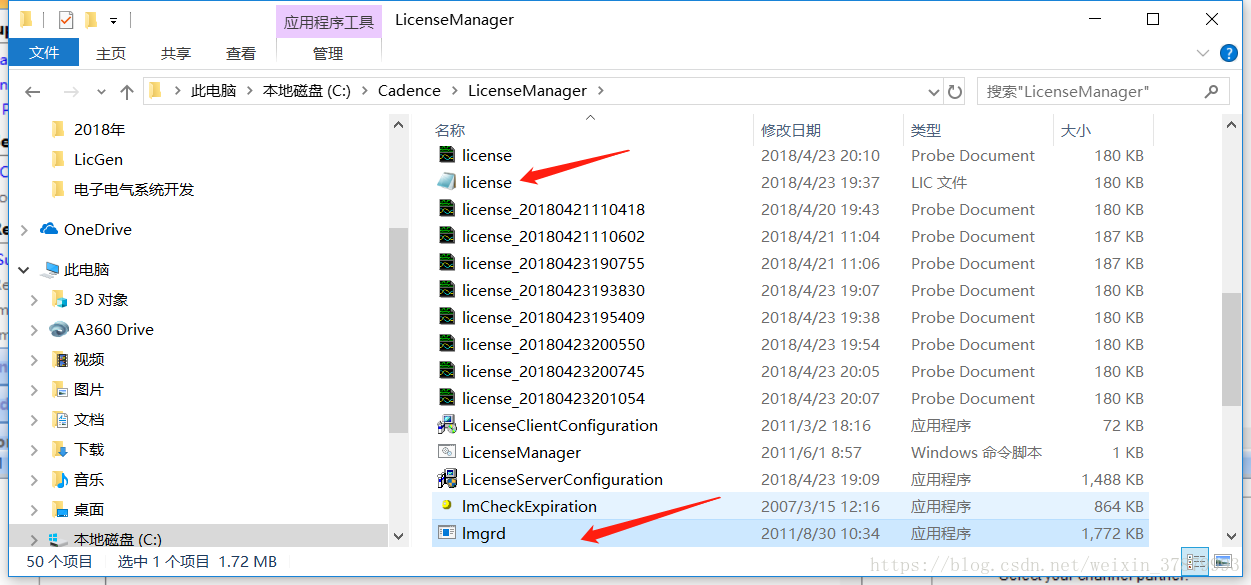Go forward with the forward arrow
The width and height of the screenshot is (1251, 585).
pyautogui.click(x=71, y=91)
